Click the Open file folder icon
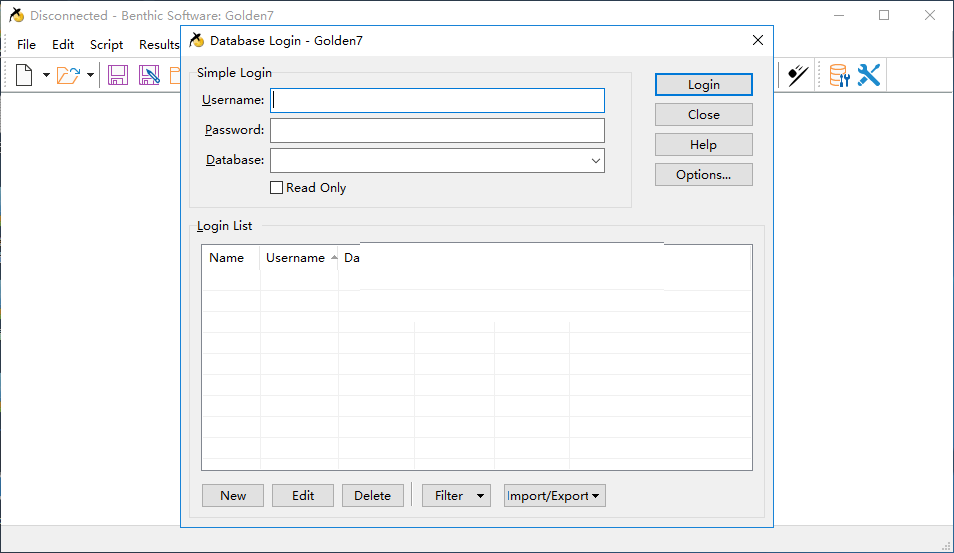This screenshot has width=954, height=553. [x=67, y=75]
